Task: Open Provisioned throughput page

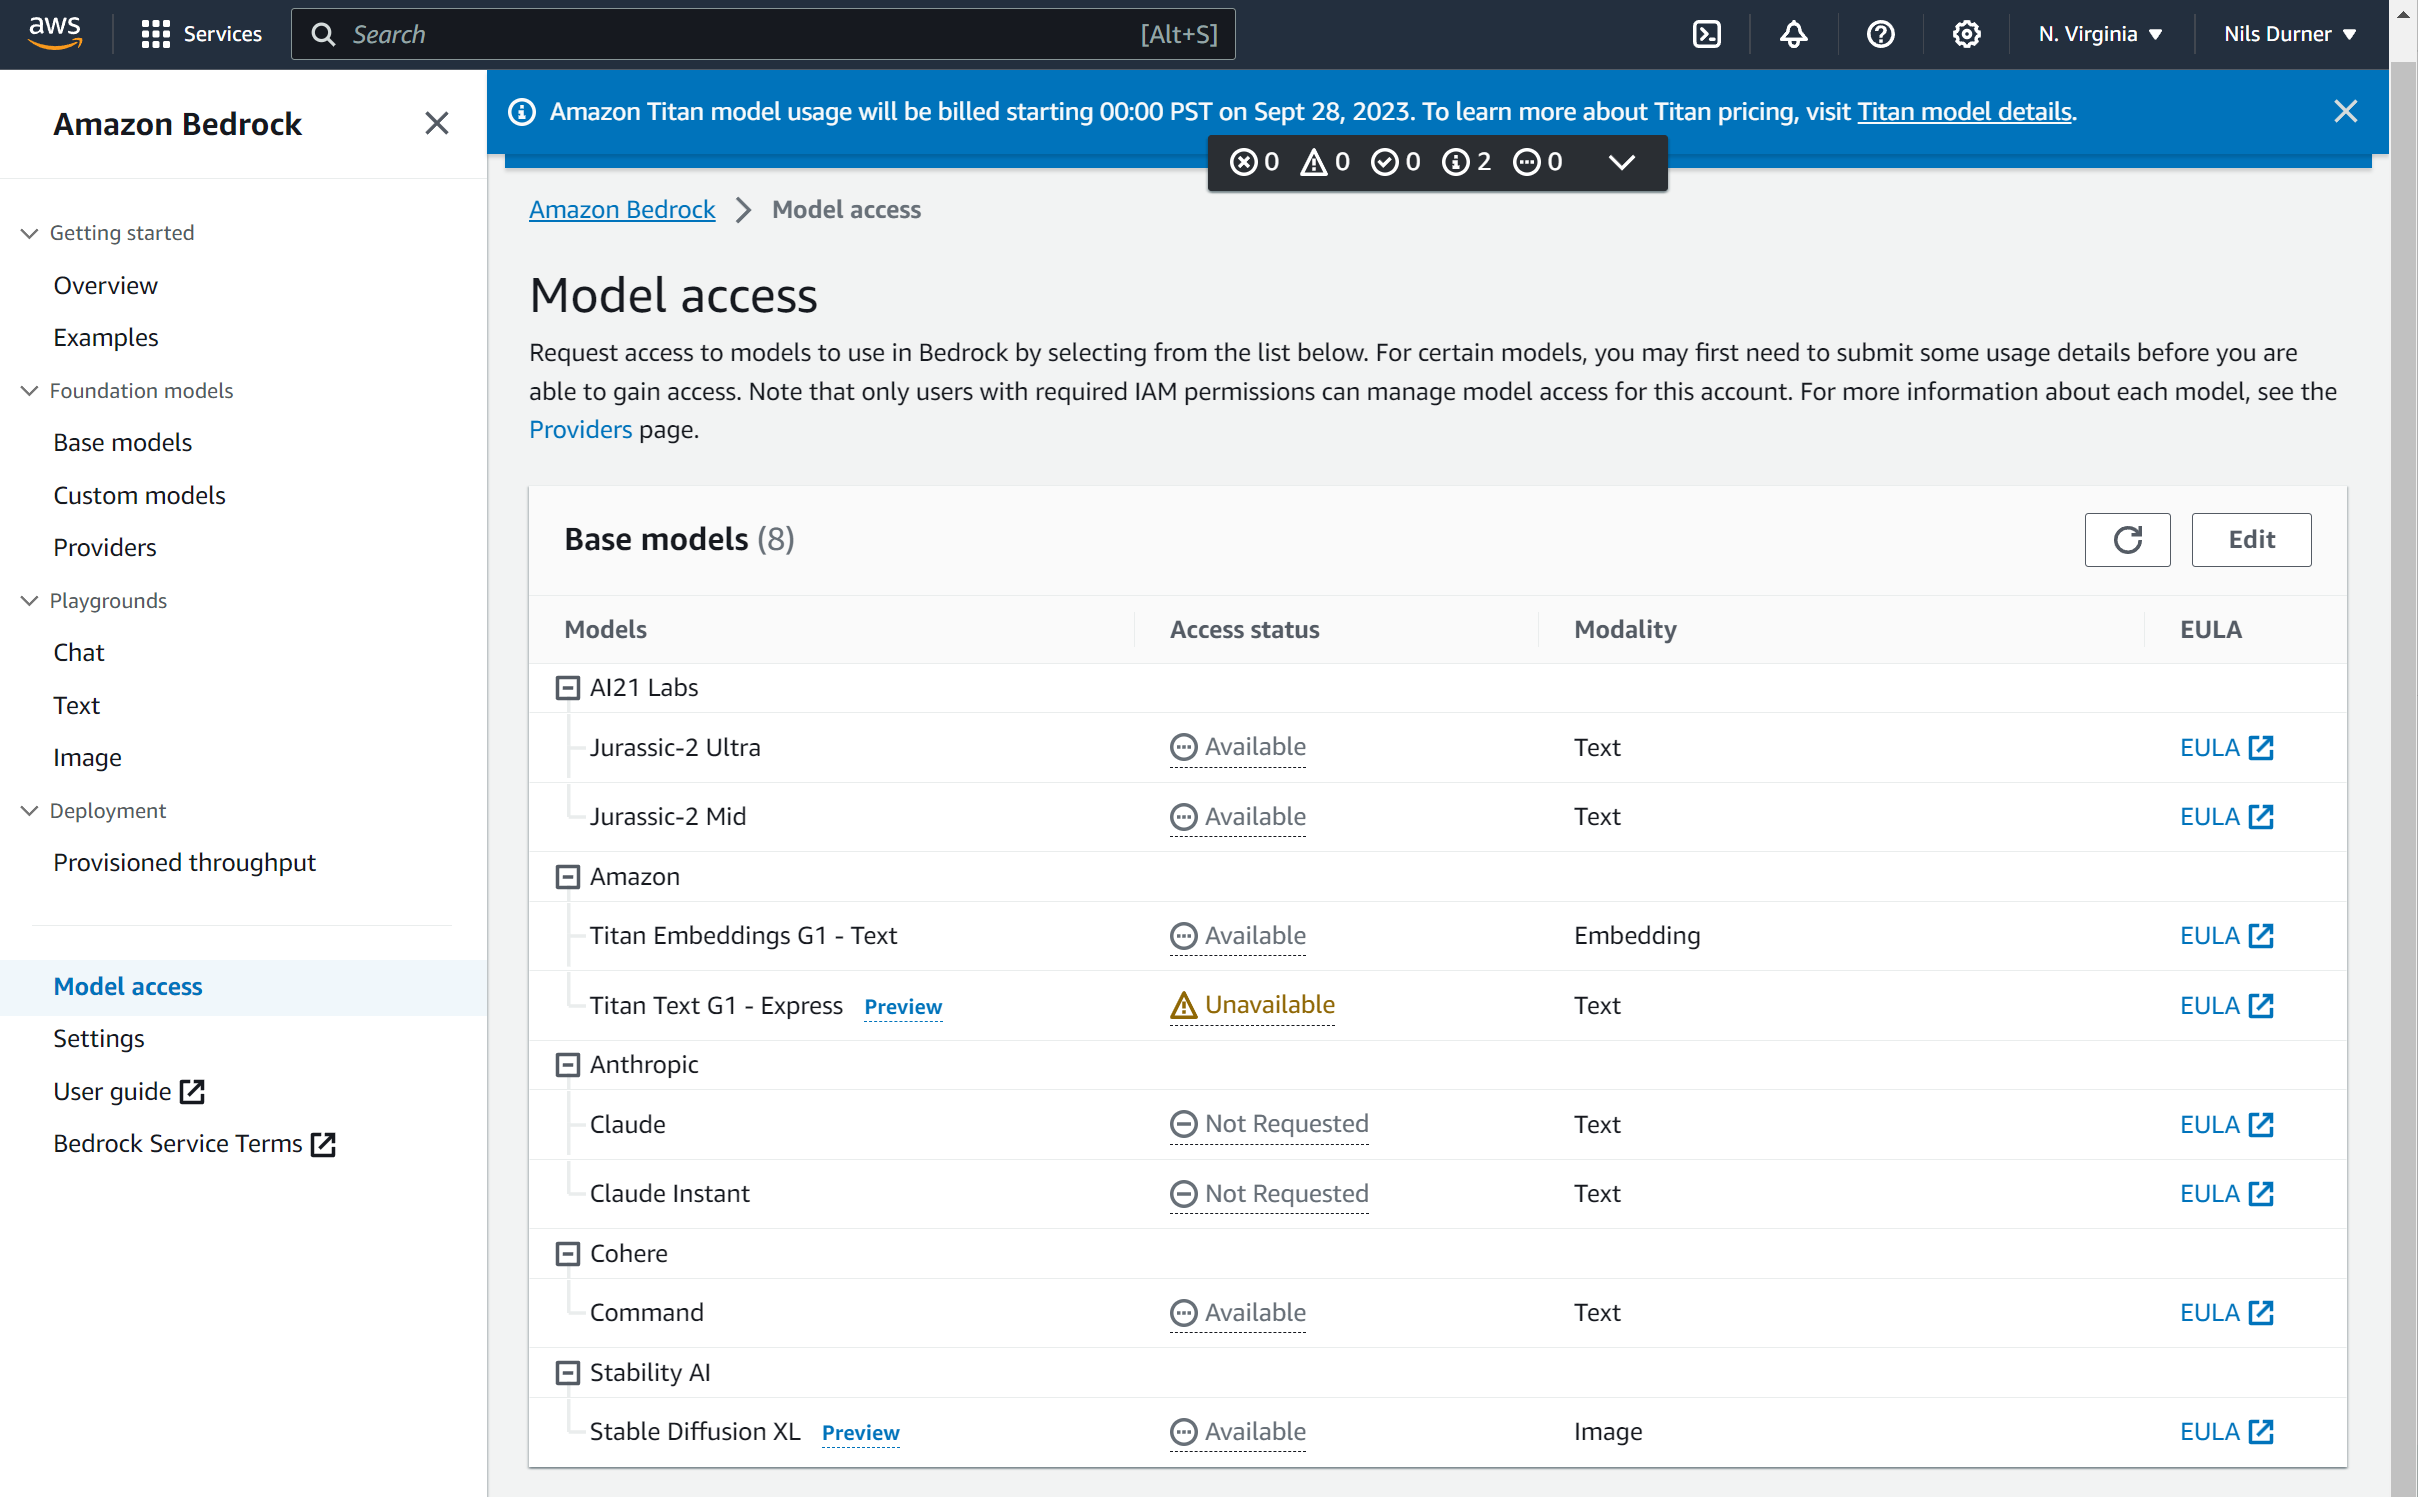Action: tap(184, 863)
